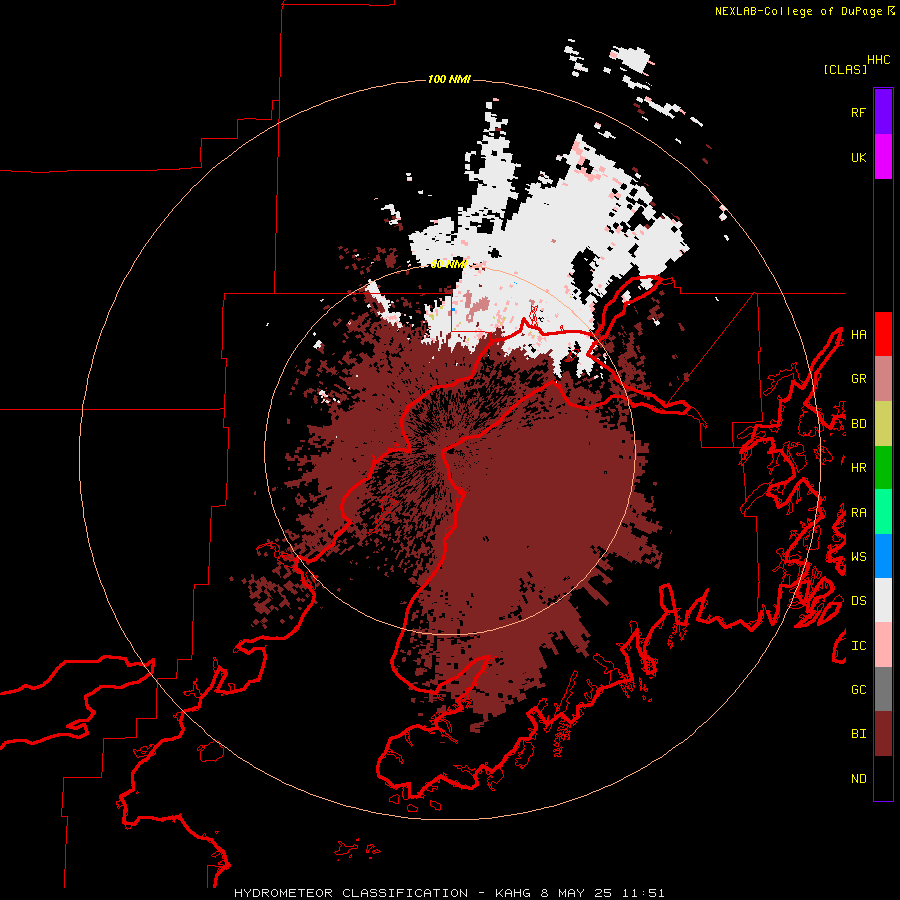Viewport: 900px width, 900px height.
Task: Click the Hydrometeor Classification KAHG caption
Action: (449, 893)
